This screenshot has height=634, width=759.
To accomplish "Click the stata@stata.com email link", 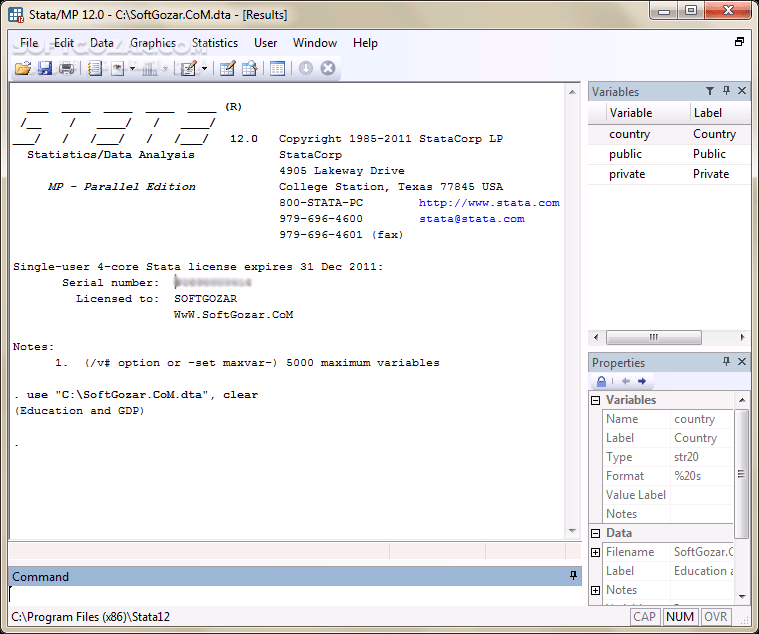I will (x=471, y=219).
